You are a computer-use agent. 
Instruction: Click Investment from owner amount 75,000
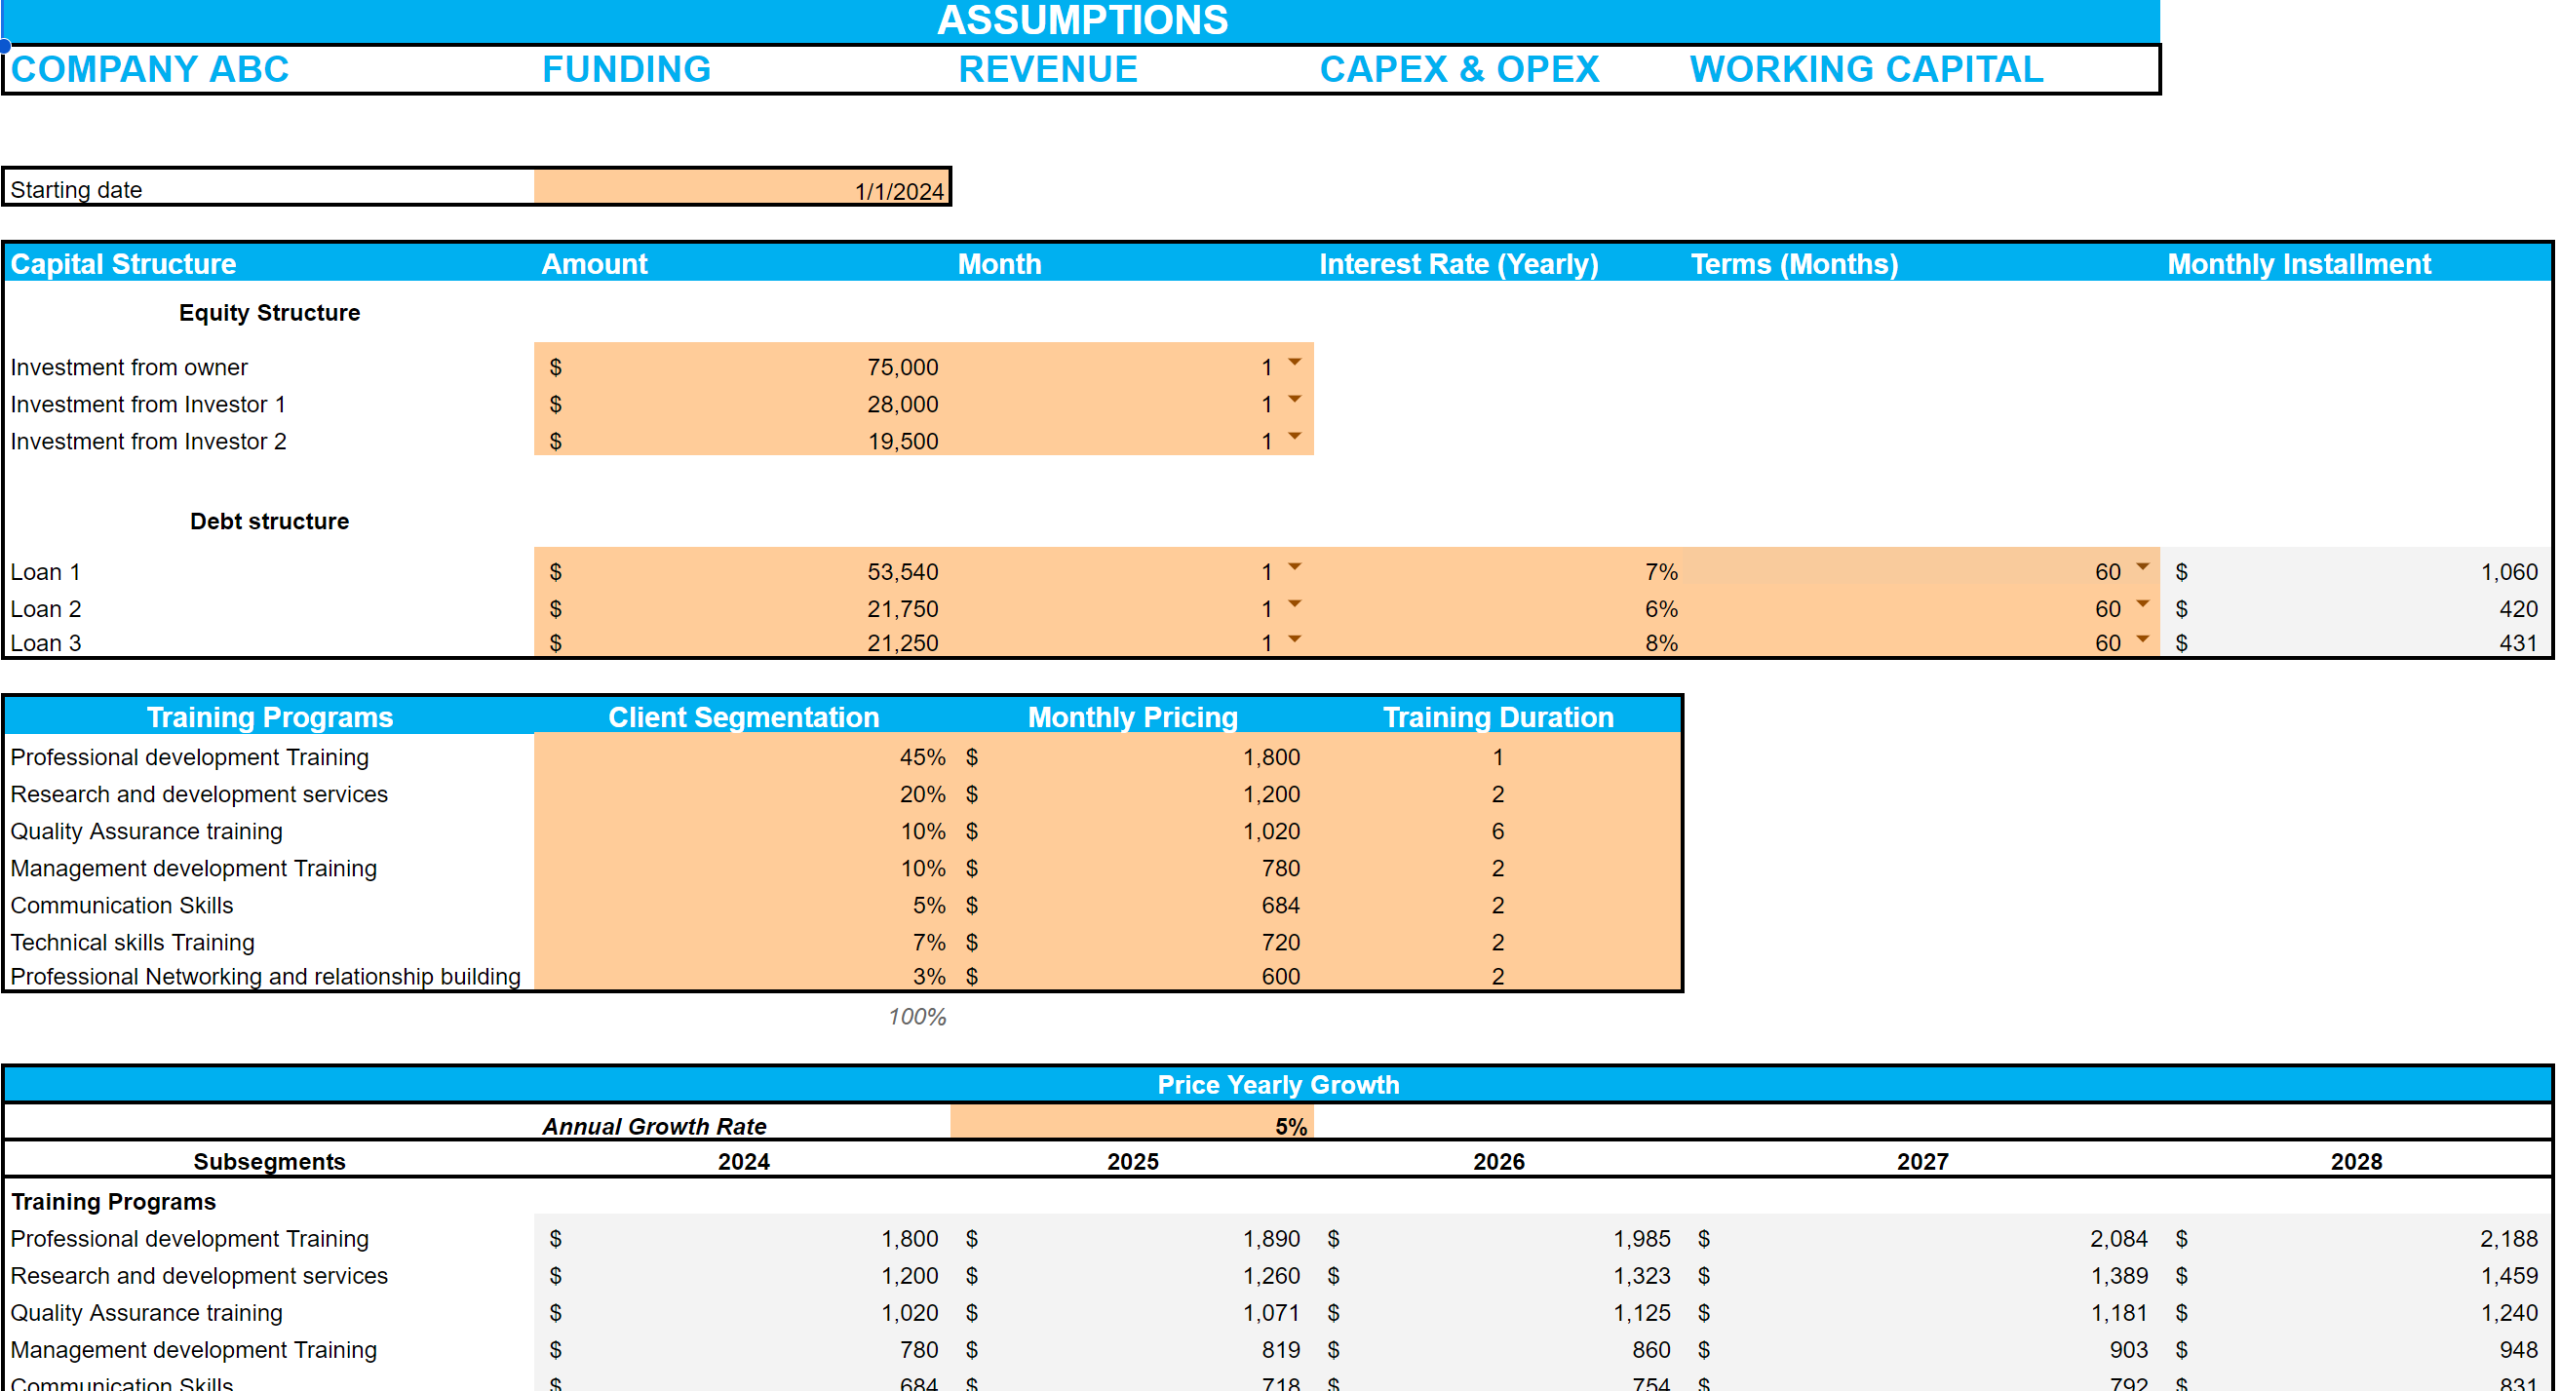click(x=742, y=367)
